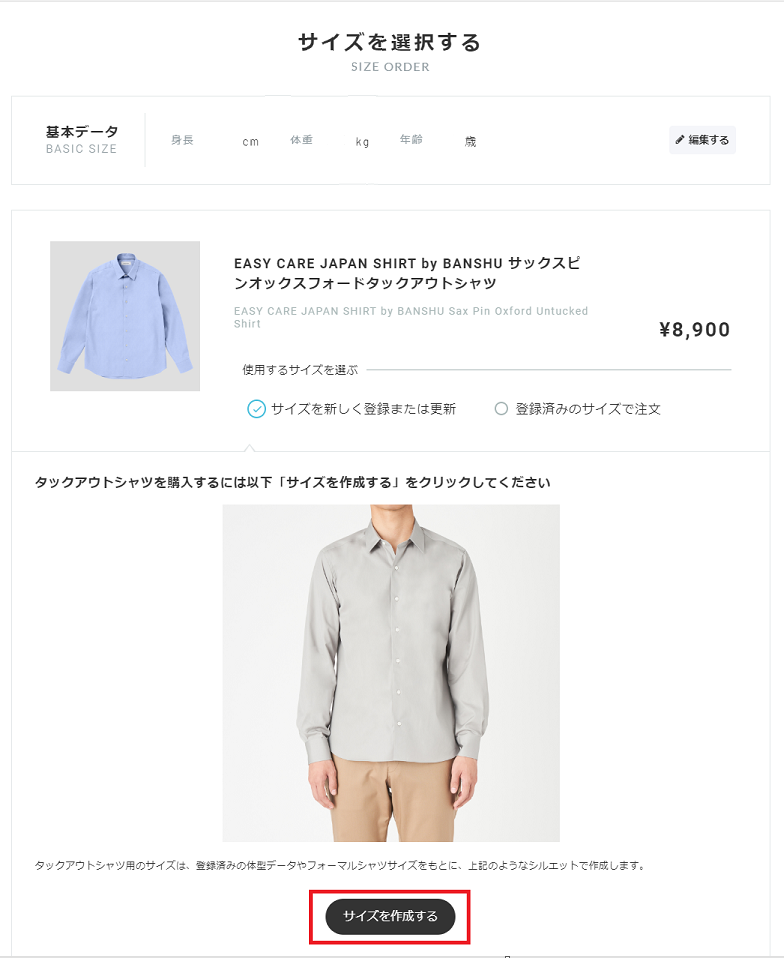The height and width of the screenshot is (958, 784).
Task: Click the EASY CARE JAPAN SHIRT product title
Action: [x=407, y=273]
